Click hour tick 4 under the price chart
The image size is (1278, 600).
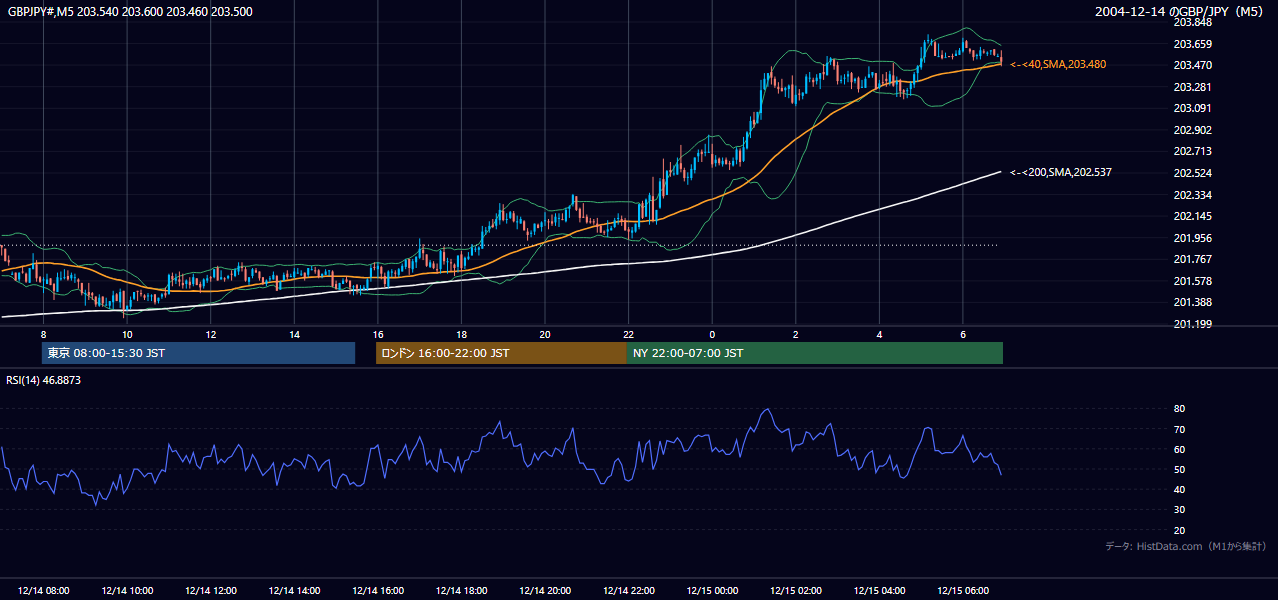(x=879, y=334)
